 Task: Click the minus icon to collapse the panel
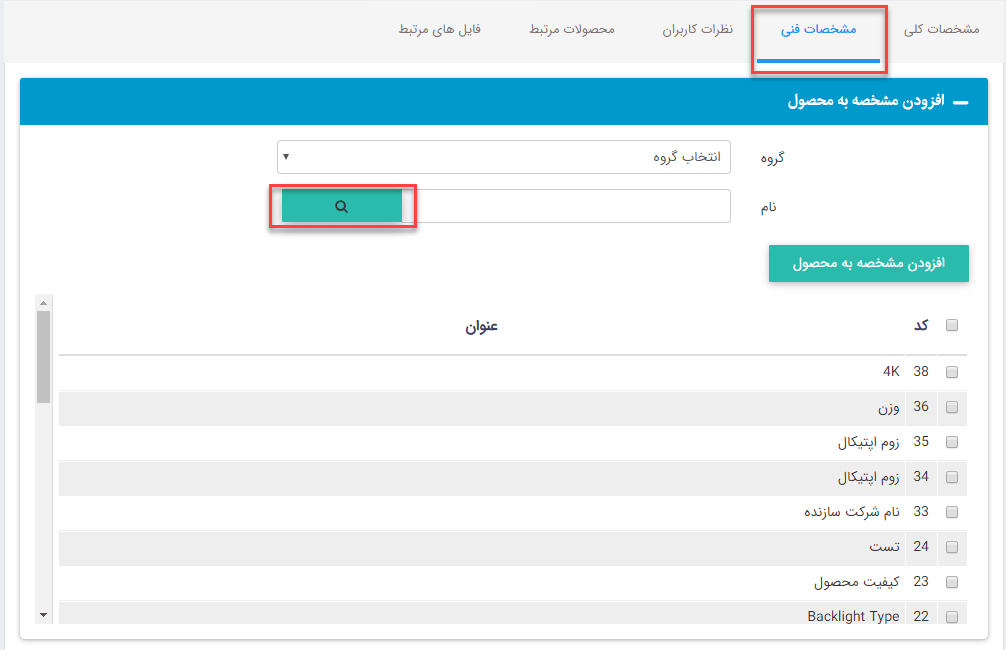[x=960, y=101]
